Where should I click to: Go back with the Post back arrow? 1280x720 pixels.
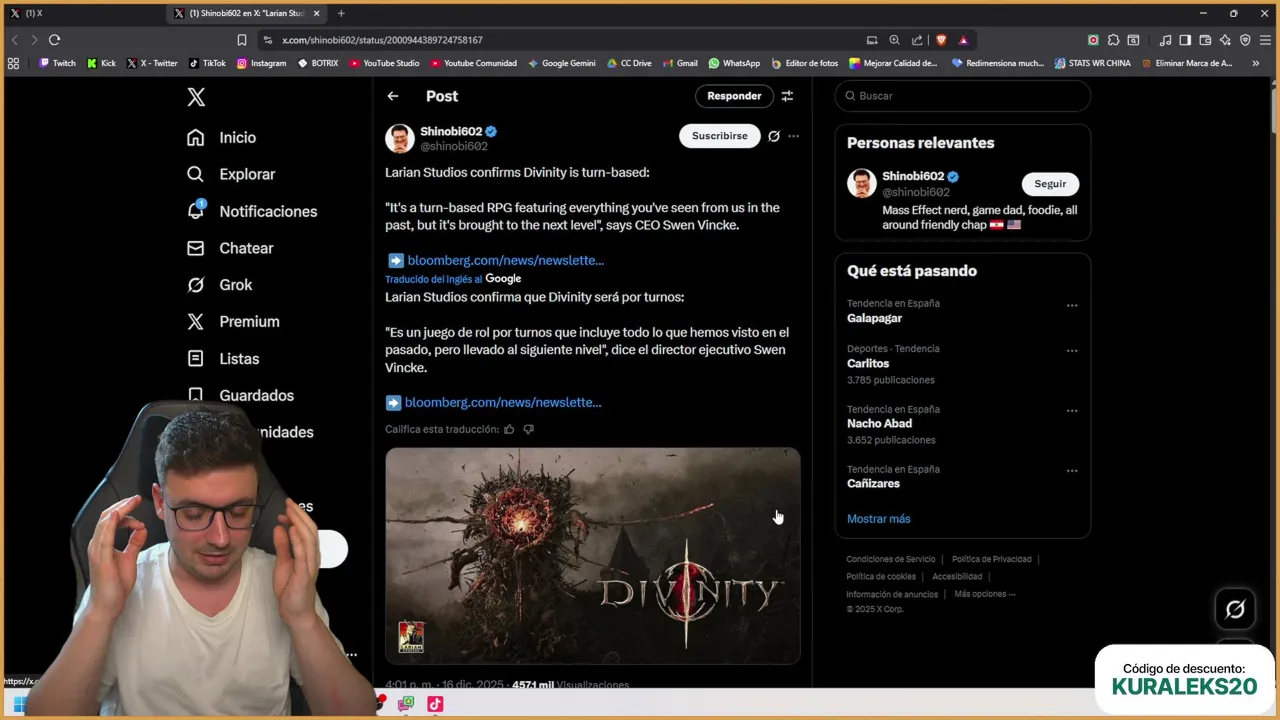[x=393, y=96]
